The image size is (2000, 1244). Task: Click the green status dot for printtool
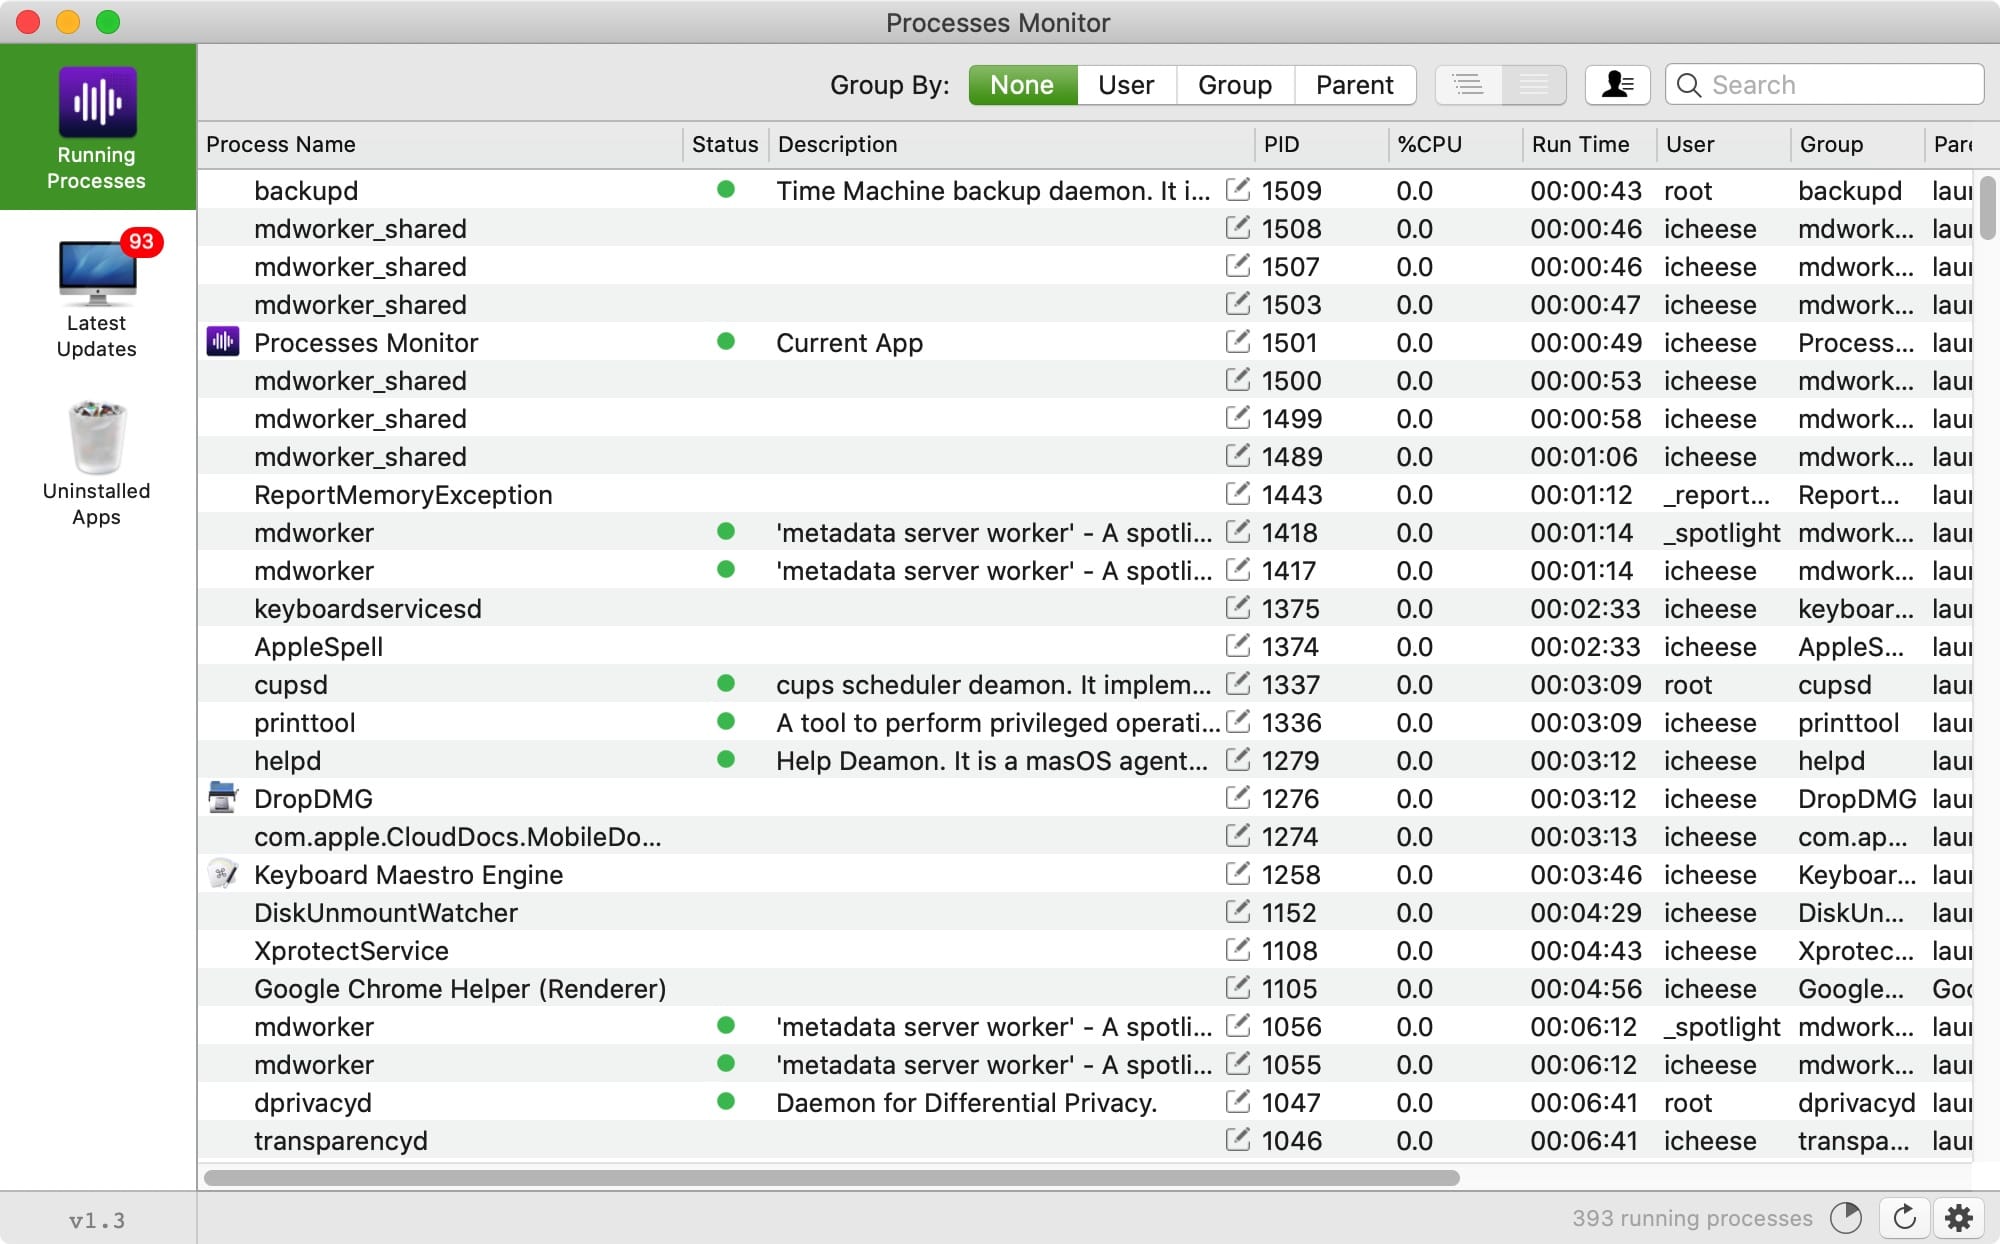click(x=726, y=721)
